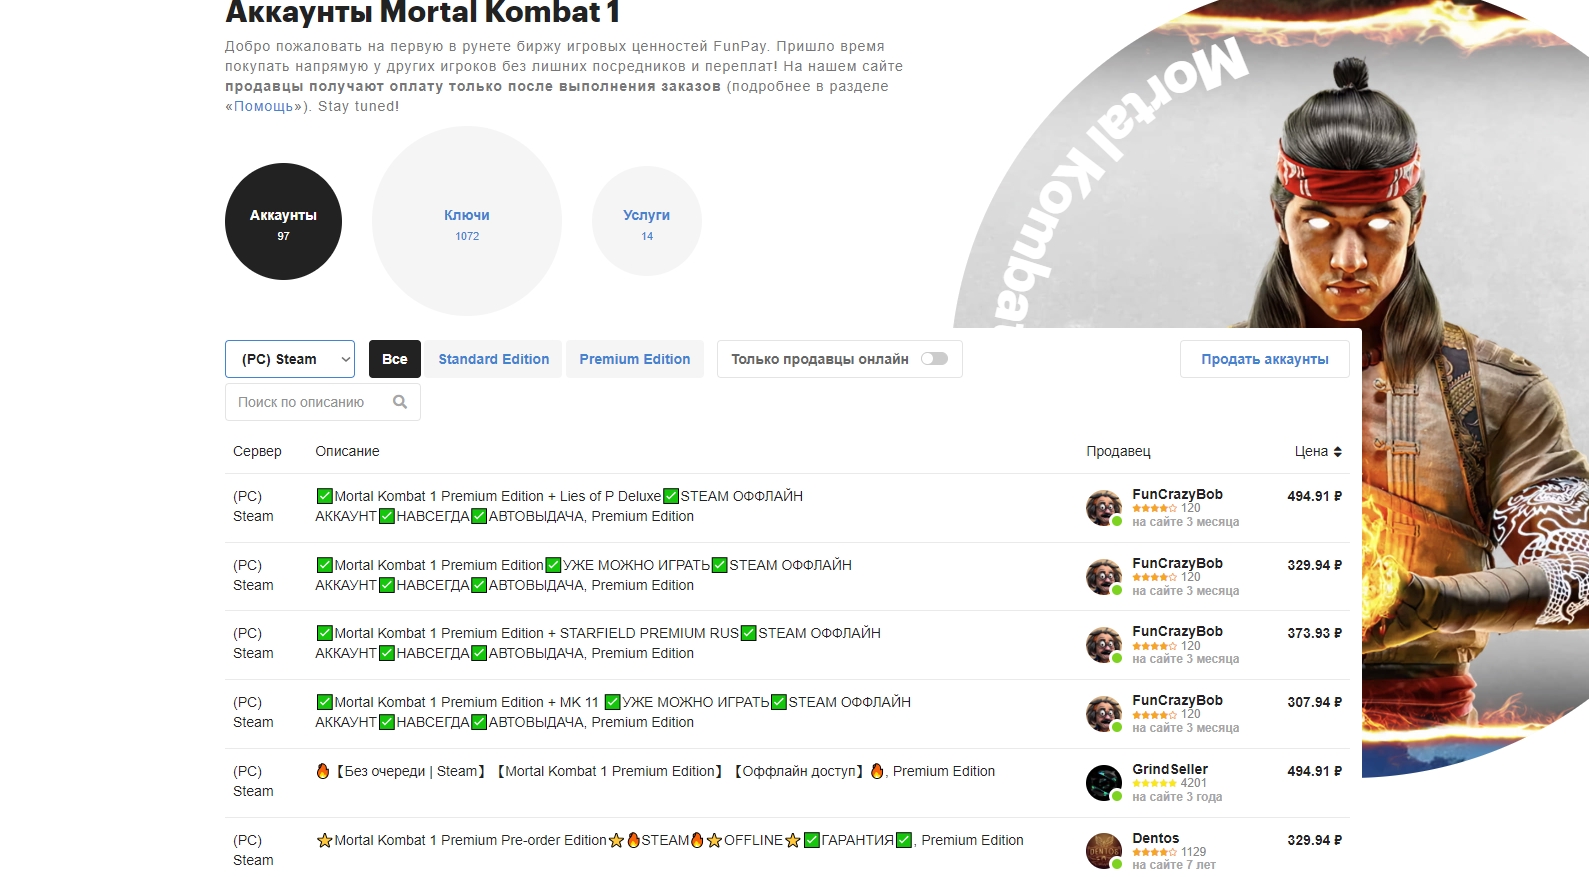Click green checkmark before Lies of P listing
The image size is (1589, 877).
tap(324, 496)
